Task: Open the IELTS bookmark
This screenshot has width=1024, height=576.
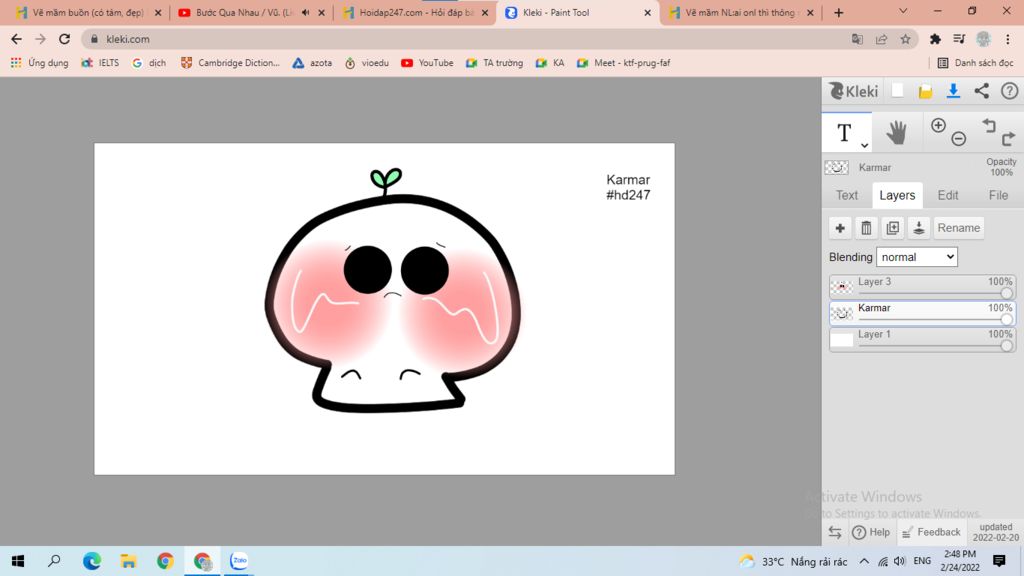Action: (100, 63)
